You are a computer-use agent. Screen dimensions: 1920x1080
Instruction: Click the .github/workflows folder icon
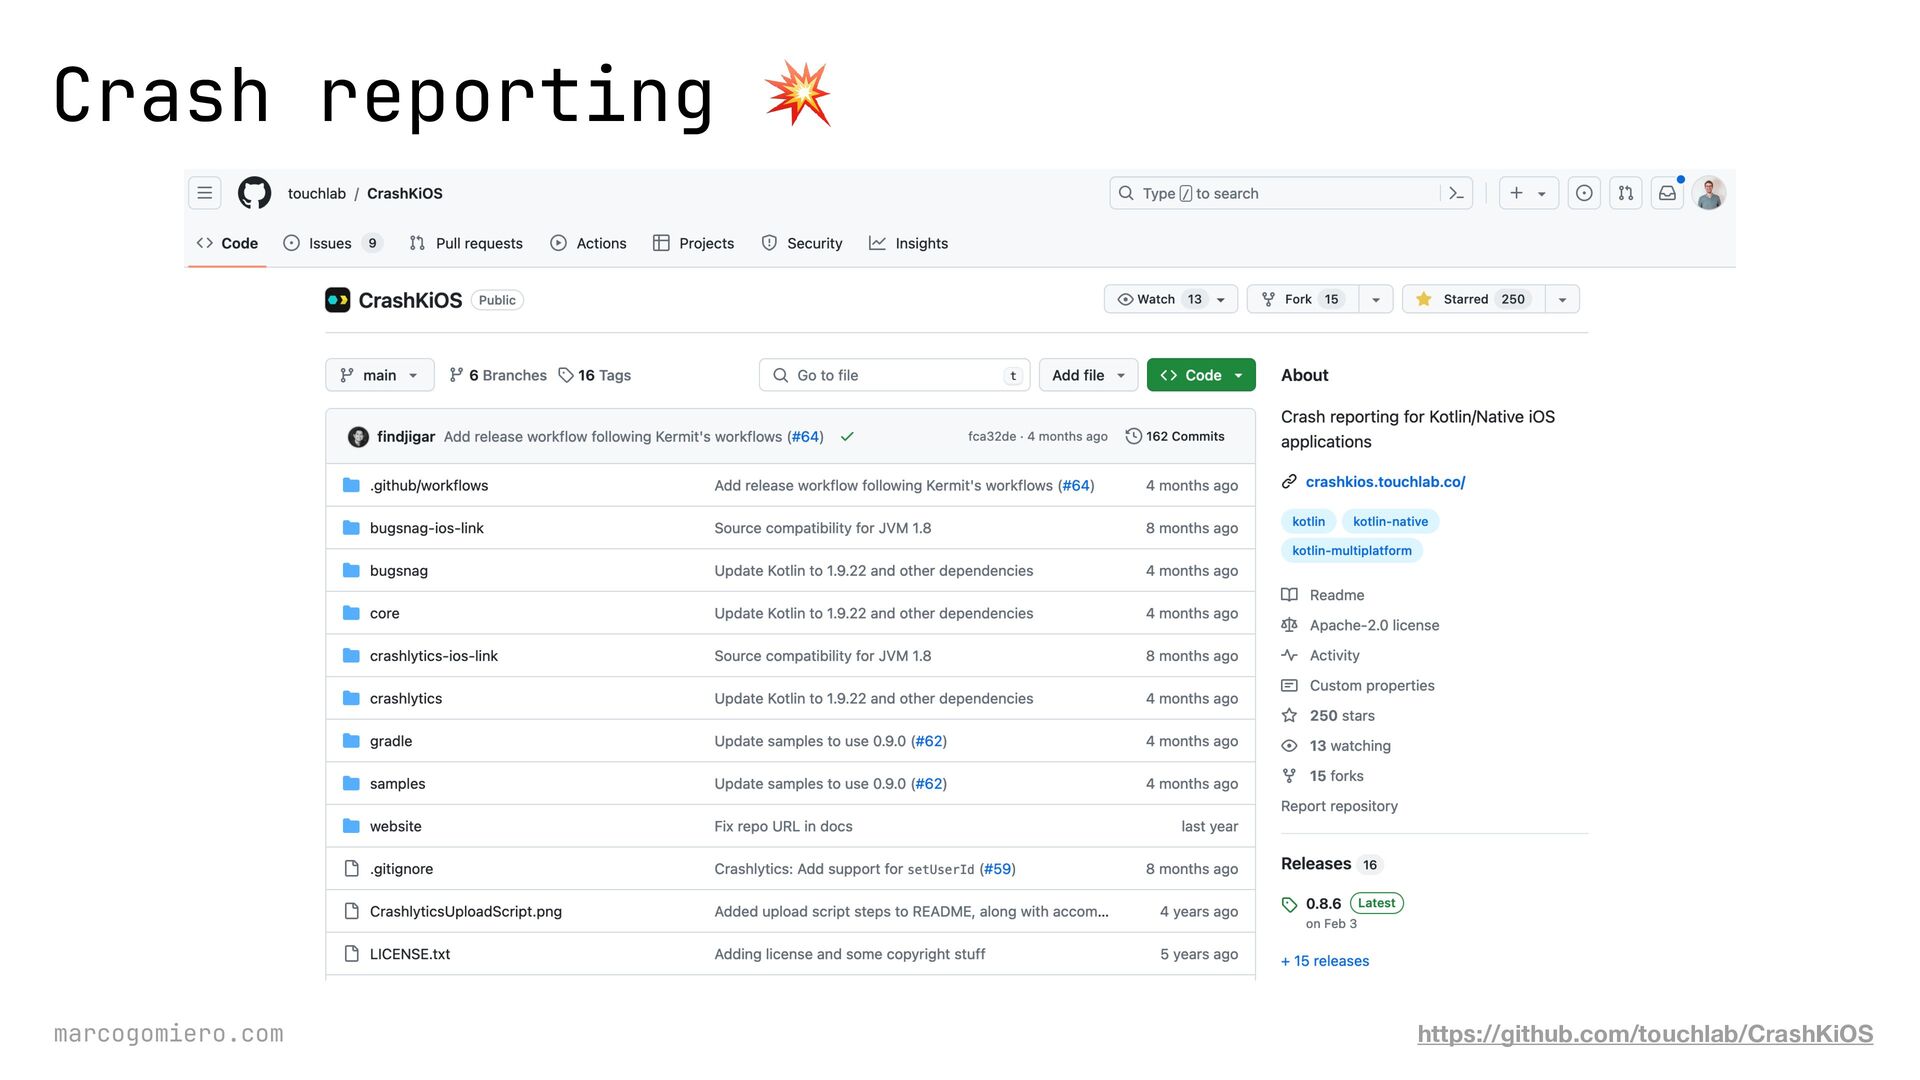(x=351, y=485)
